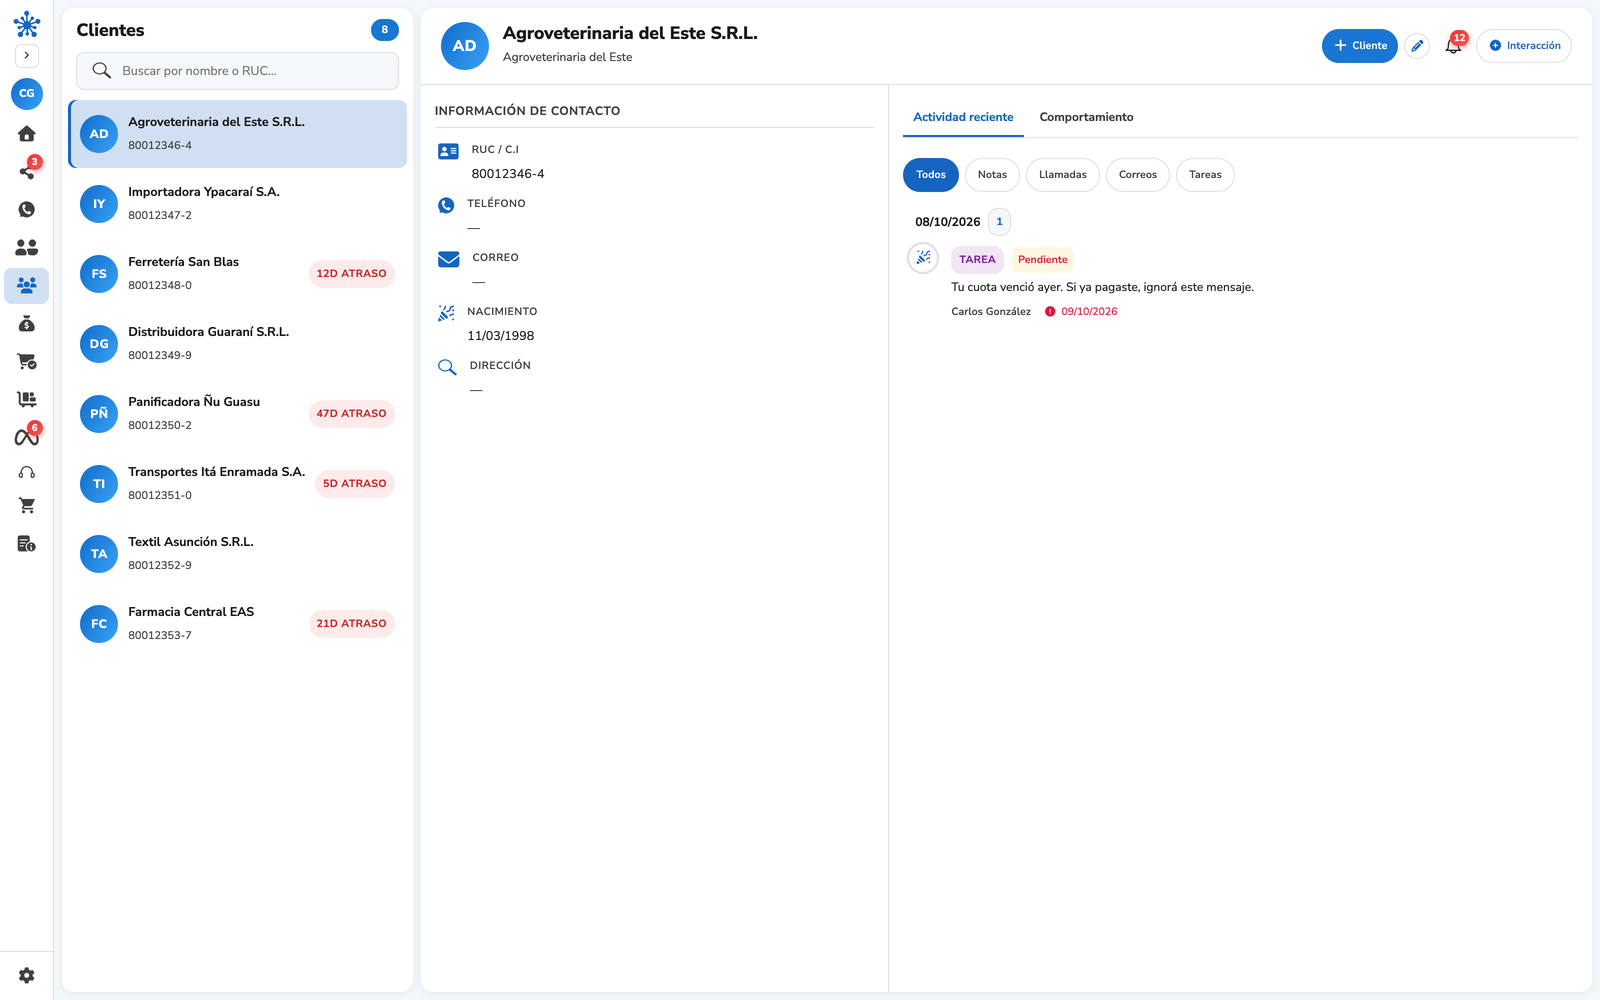Click the Nacimiento party popper icon
Screen dimensions: 1600x1000
447,313
